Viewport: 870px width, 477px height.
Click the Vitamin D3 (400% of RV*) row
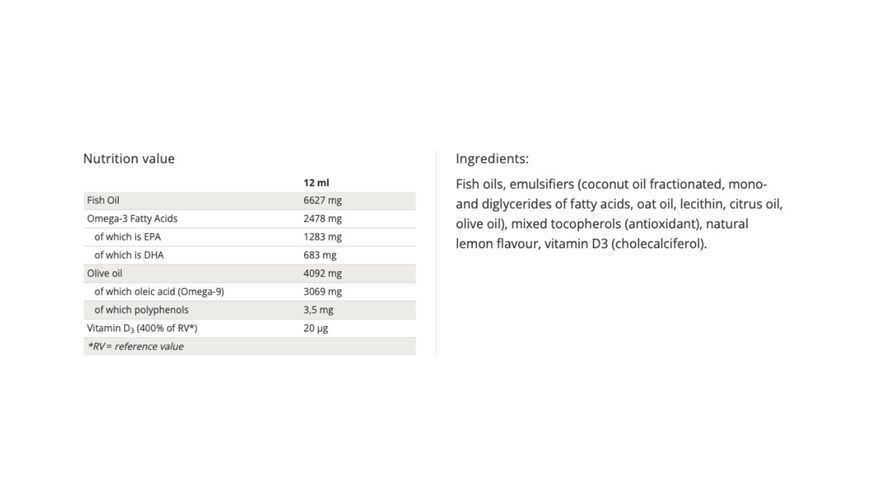click(250, 328)
